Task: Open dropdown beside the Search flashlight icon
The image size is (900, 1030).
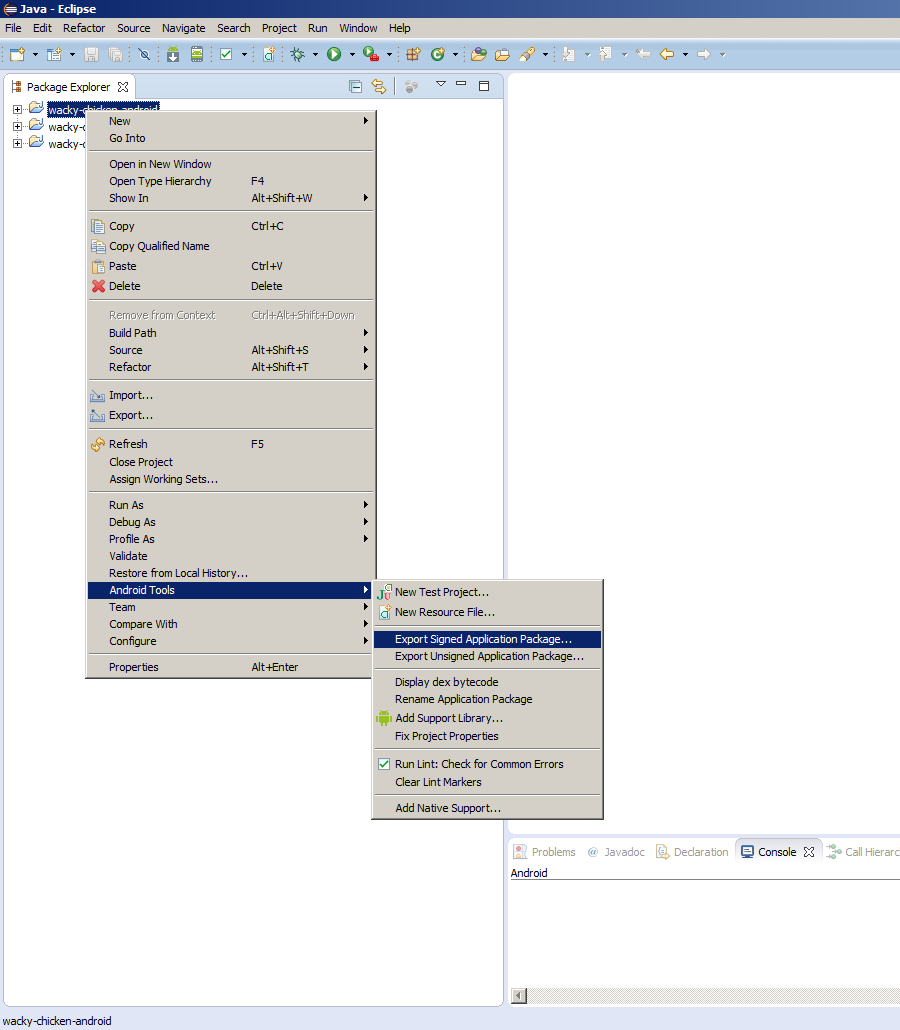Action: (x=545, y=55)
